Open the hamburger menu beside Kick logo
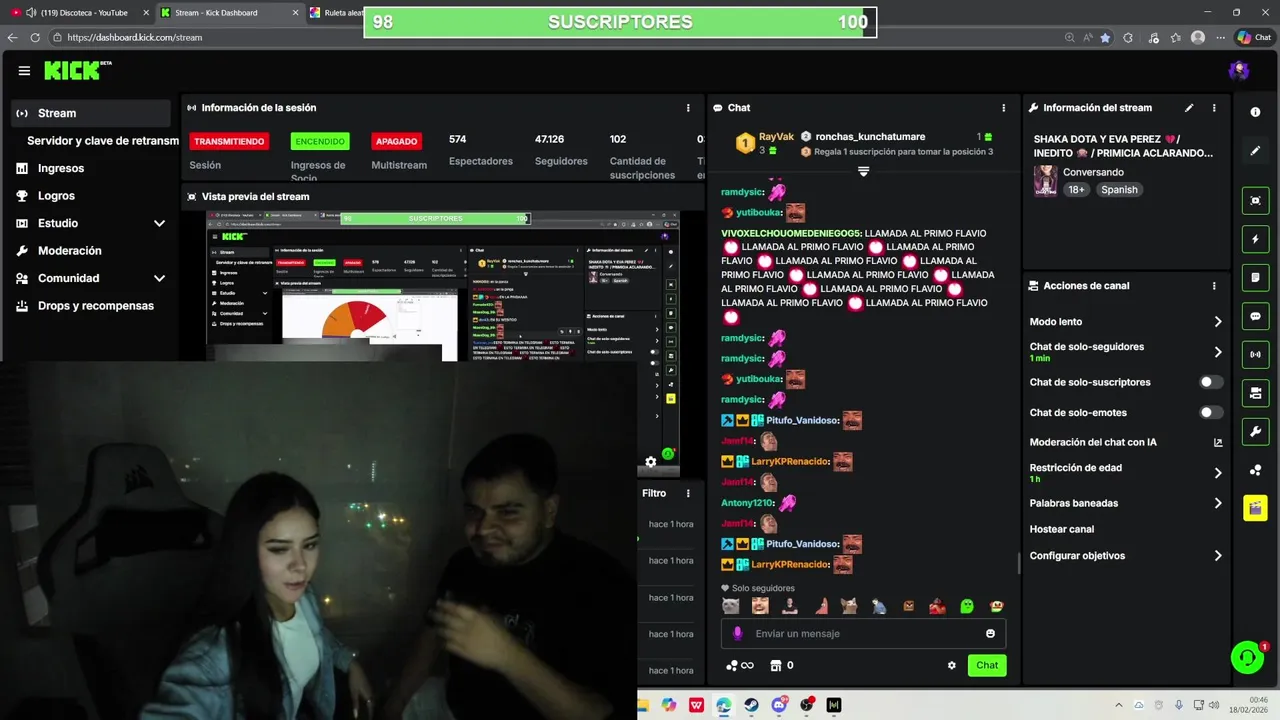This screenshot has height=720, width=1280. tap(24, 71)
